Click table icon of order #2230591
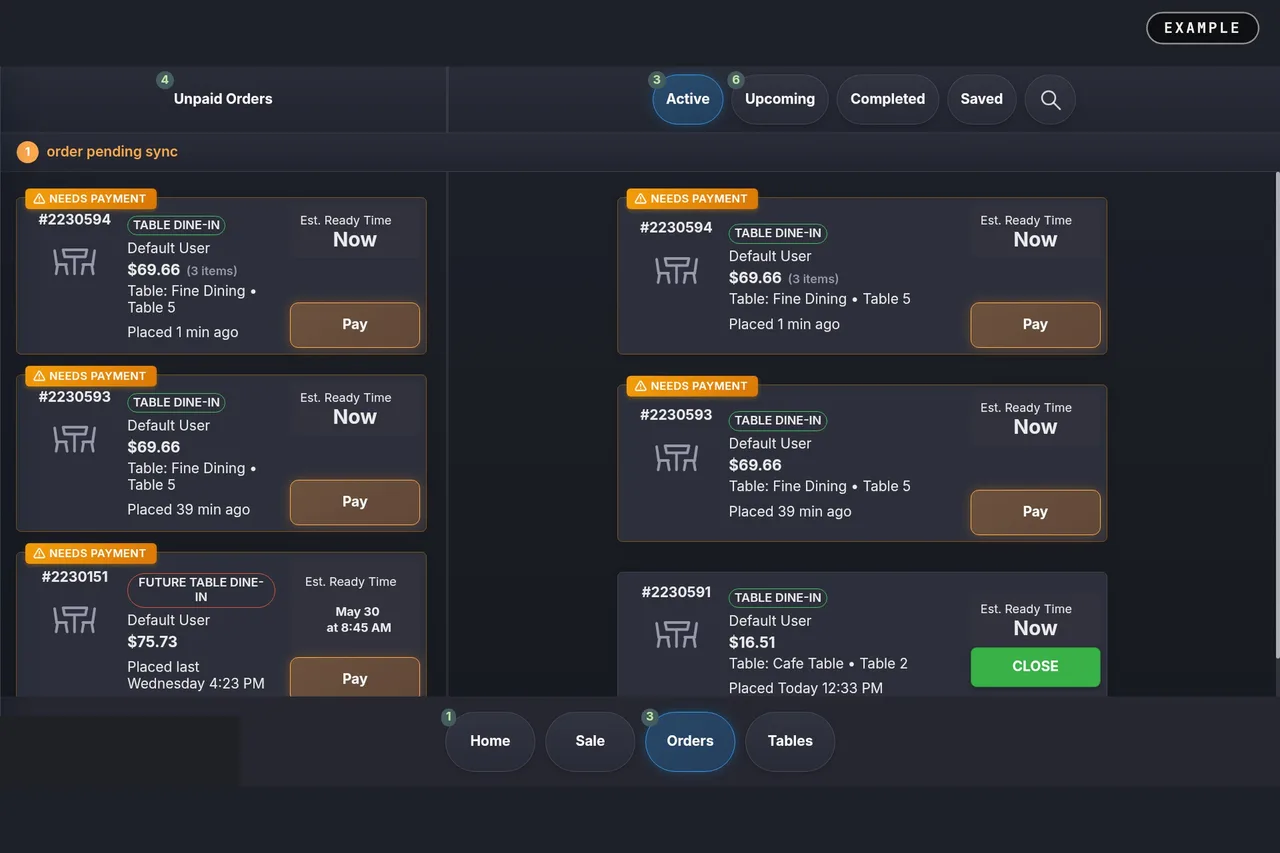The image size is (1280, 853). (676, 634)
